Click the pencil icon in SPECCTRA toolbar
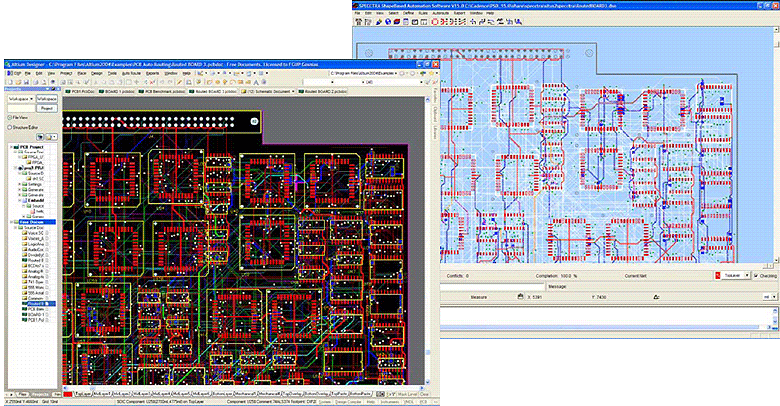Viewport: 780px width, 406px height. [379, 21]
